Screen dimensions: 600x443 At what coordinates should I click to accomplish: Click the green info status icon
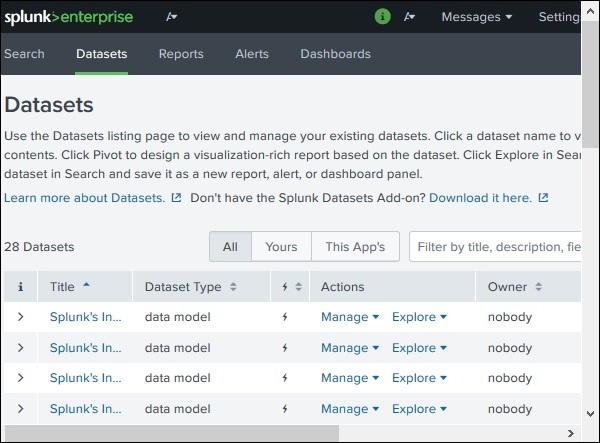pos(382,17)
